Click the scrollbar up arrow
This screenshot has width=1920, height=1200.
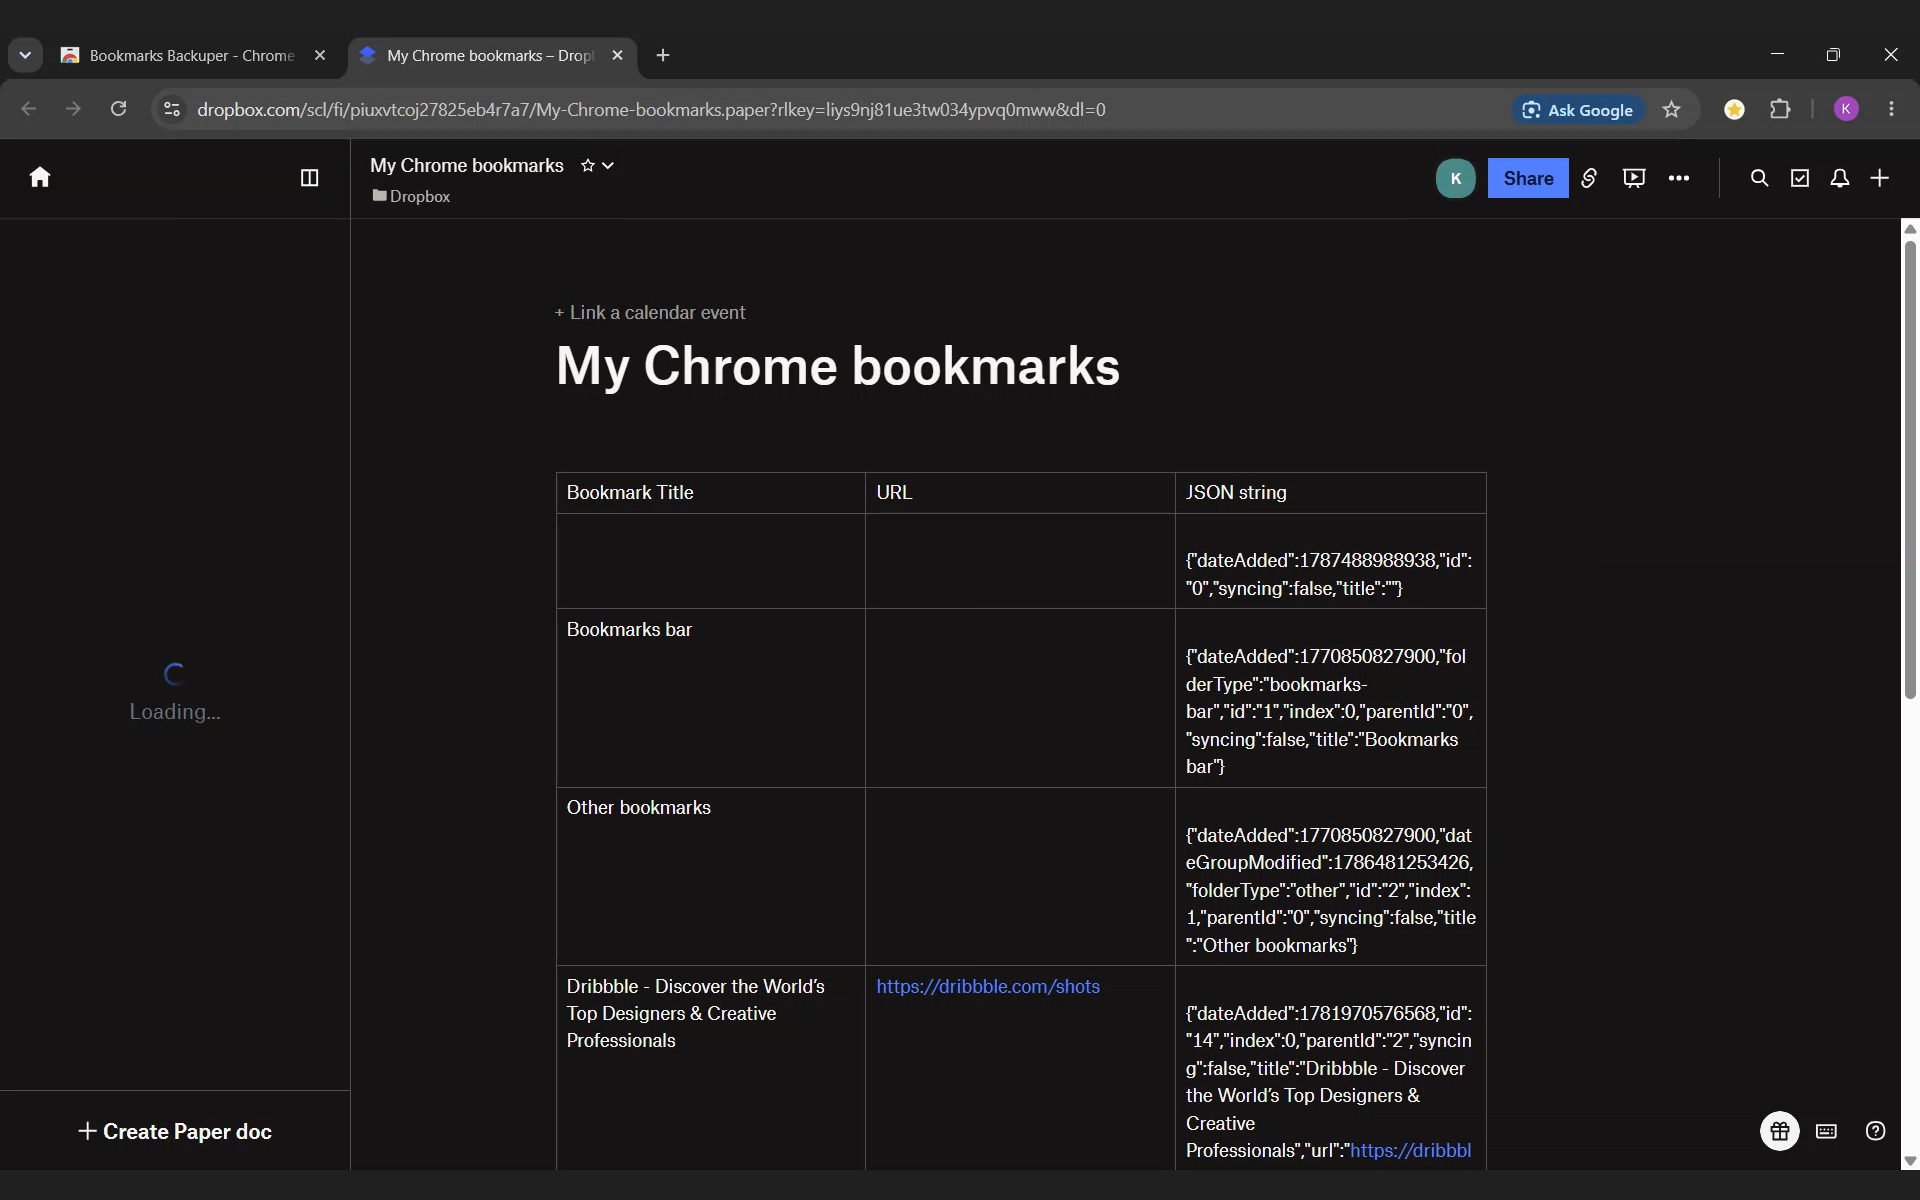tap(1910, 229)
